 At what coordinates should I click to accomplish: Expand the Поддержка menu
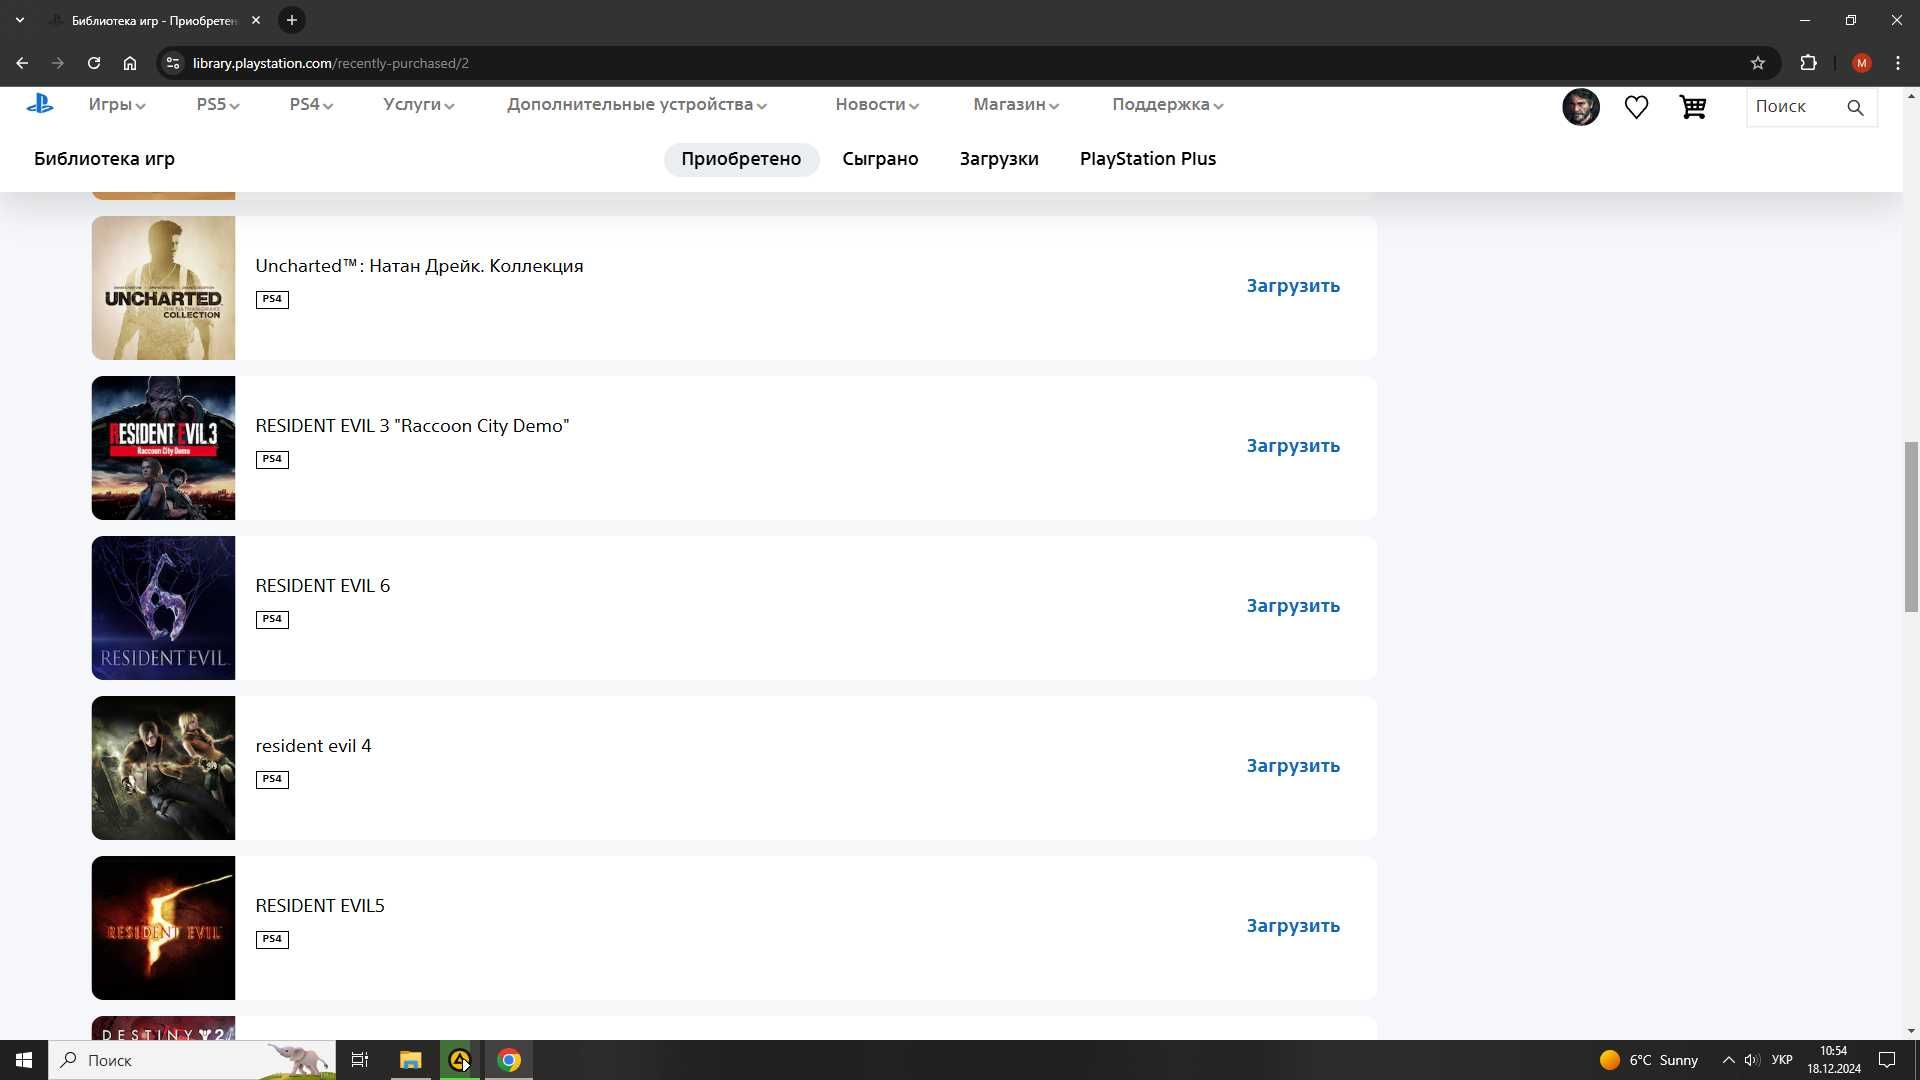click(x=1168, y=105)
